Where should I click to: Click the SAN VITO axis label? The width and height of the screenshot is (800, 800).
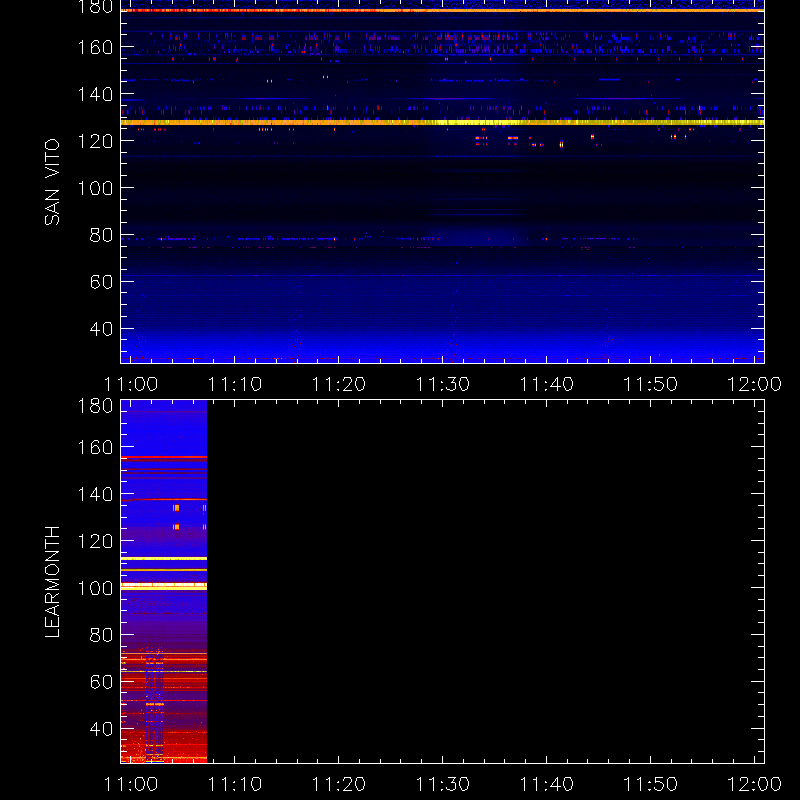click(52, 182)
